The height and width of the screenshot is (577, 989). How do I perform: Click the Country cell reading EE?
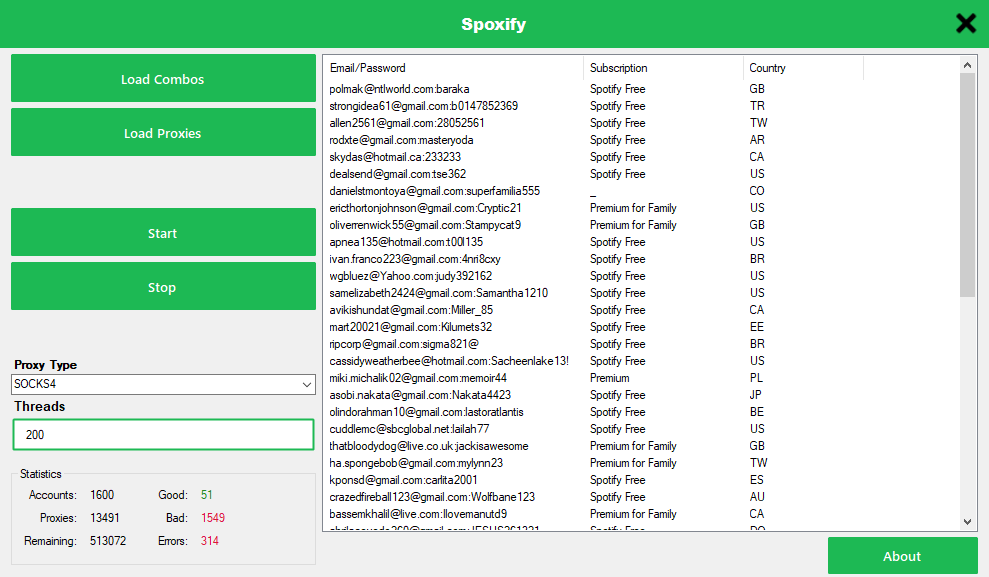[757, 327]
